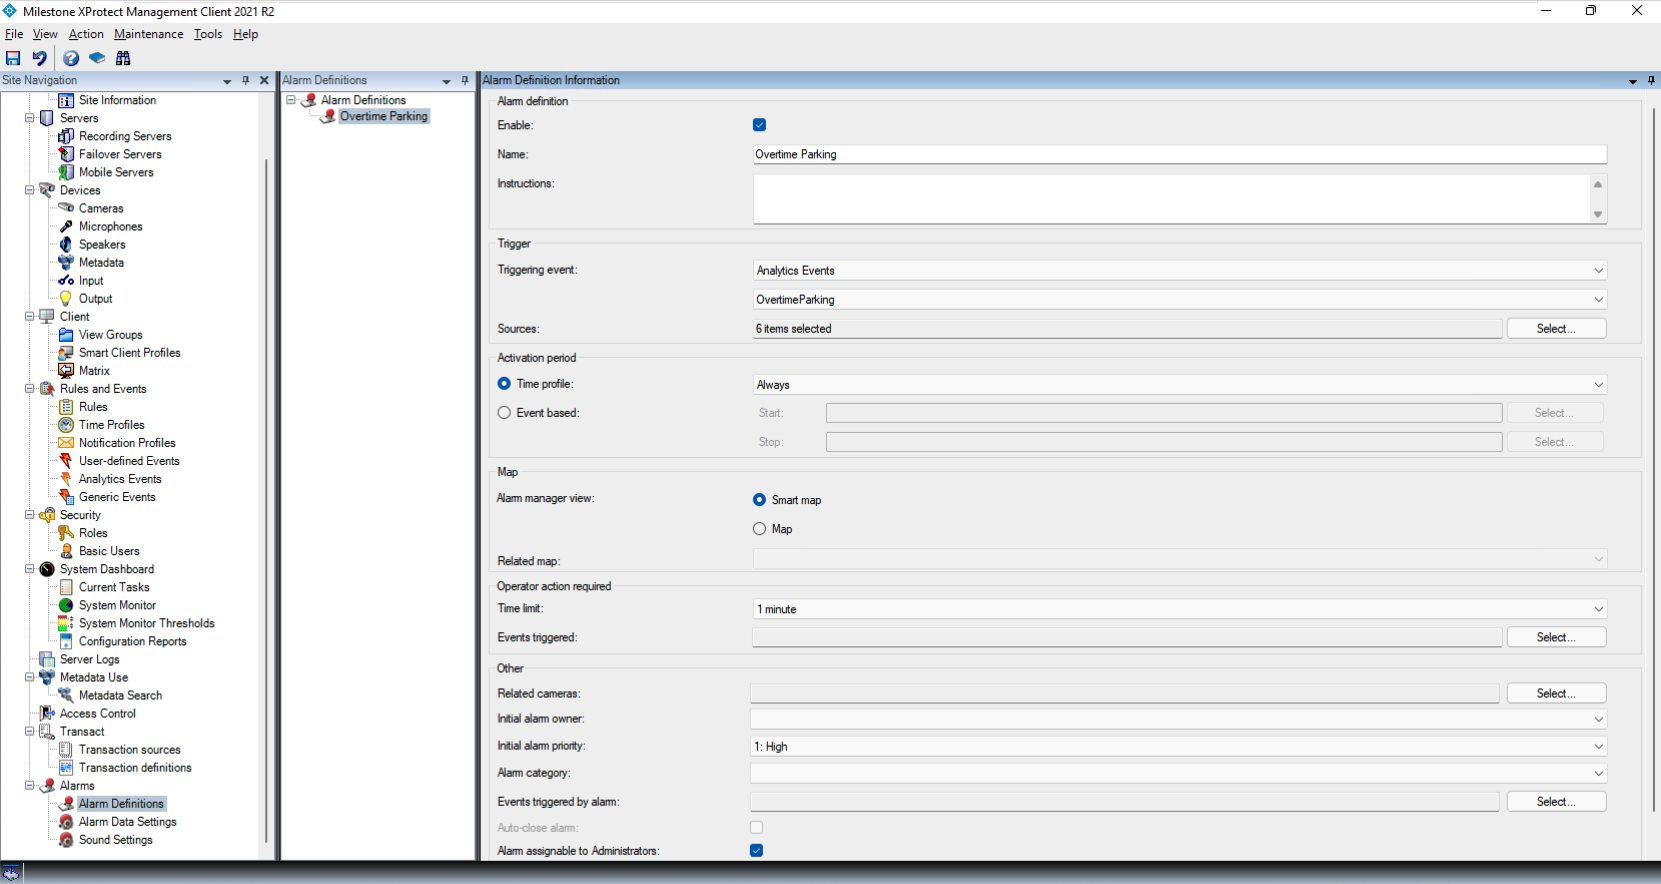1661x884 pixels.
Task: Select Transaction definitions tree item
Action: [x=135, y=767]
